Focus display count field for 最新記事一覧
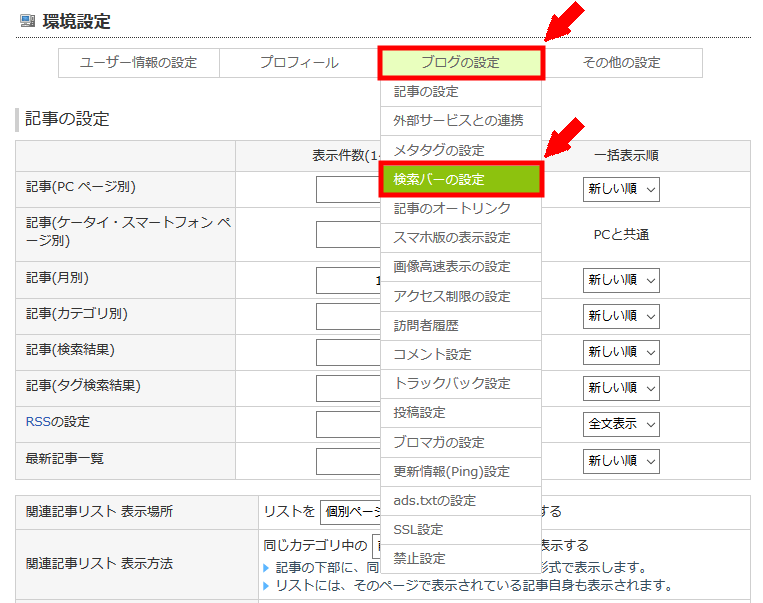 (x=348, y=461)
